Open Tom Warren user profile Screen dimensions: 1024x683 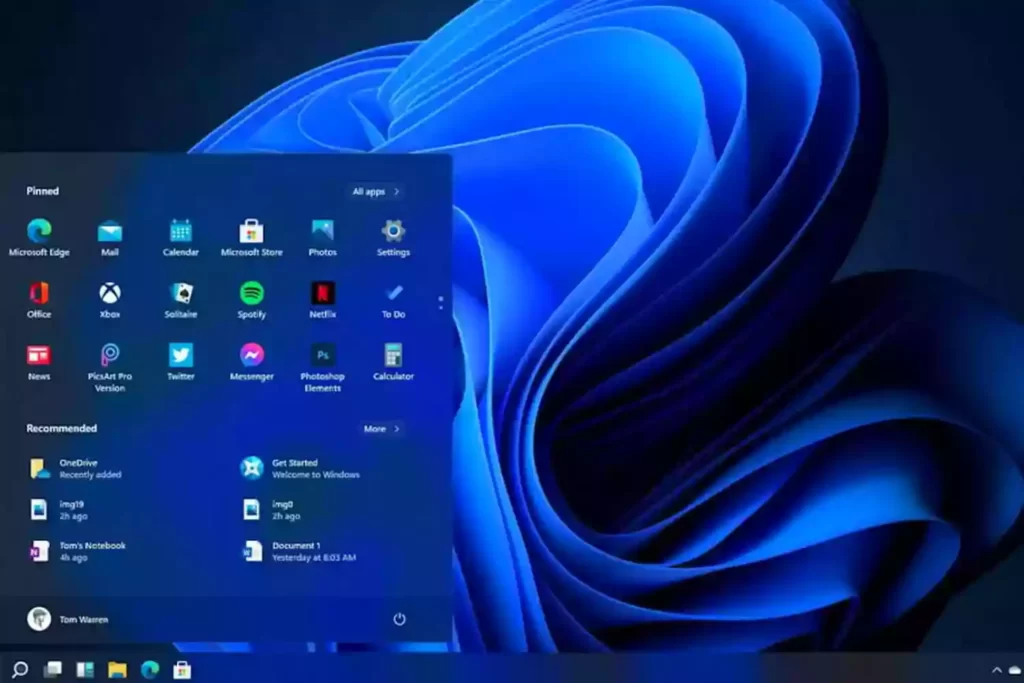[x=68, y=618]
